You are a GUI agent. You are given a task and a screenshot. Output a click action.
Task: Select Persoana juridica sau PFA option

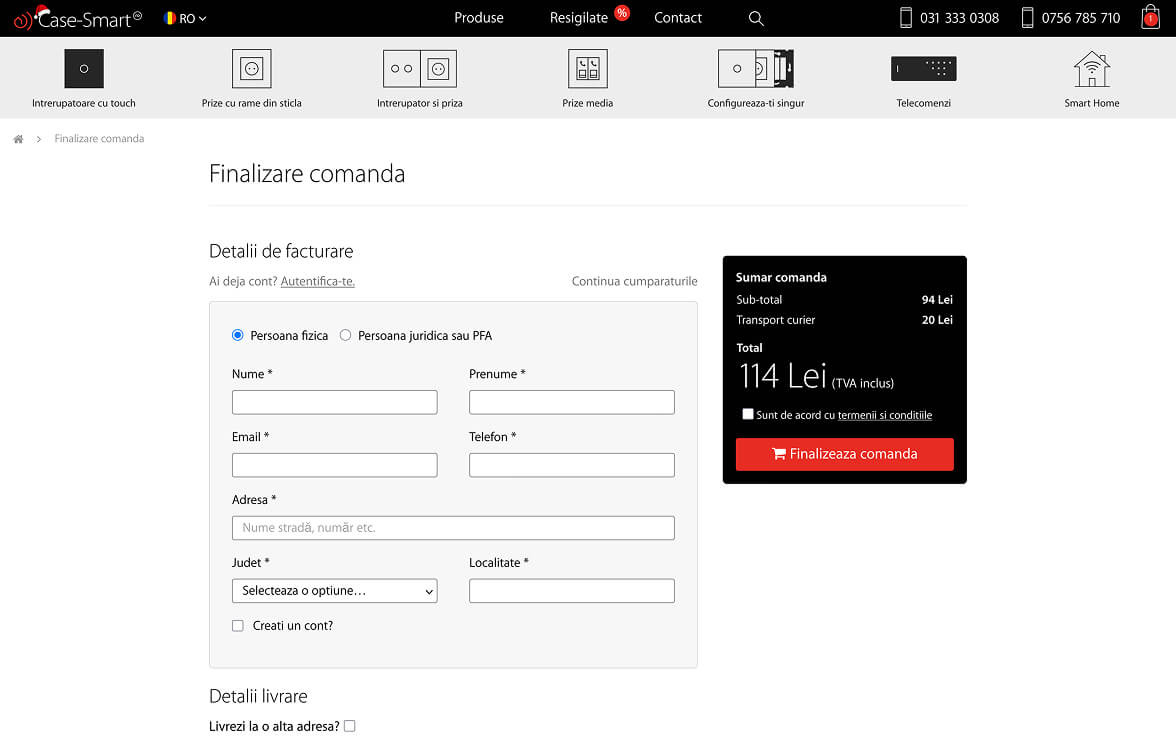346,336
